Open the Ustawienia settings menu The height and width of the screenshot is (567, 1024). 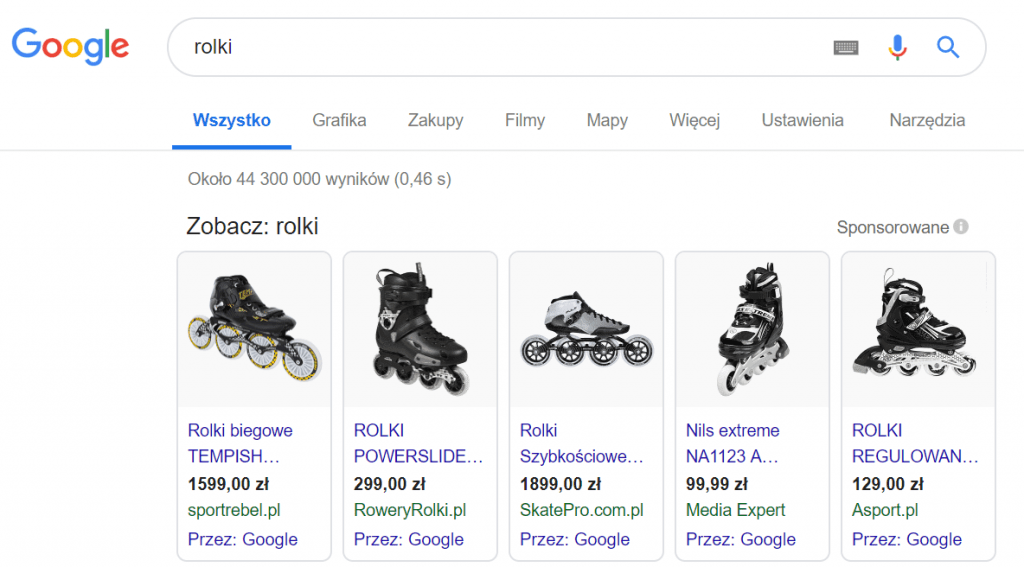[802, 120]
